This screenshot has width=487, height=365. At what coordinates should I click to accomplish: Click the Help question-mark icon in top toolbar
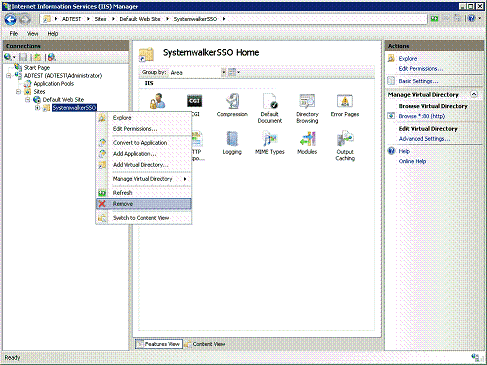[x=471, y=18]
